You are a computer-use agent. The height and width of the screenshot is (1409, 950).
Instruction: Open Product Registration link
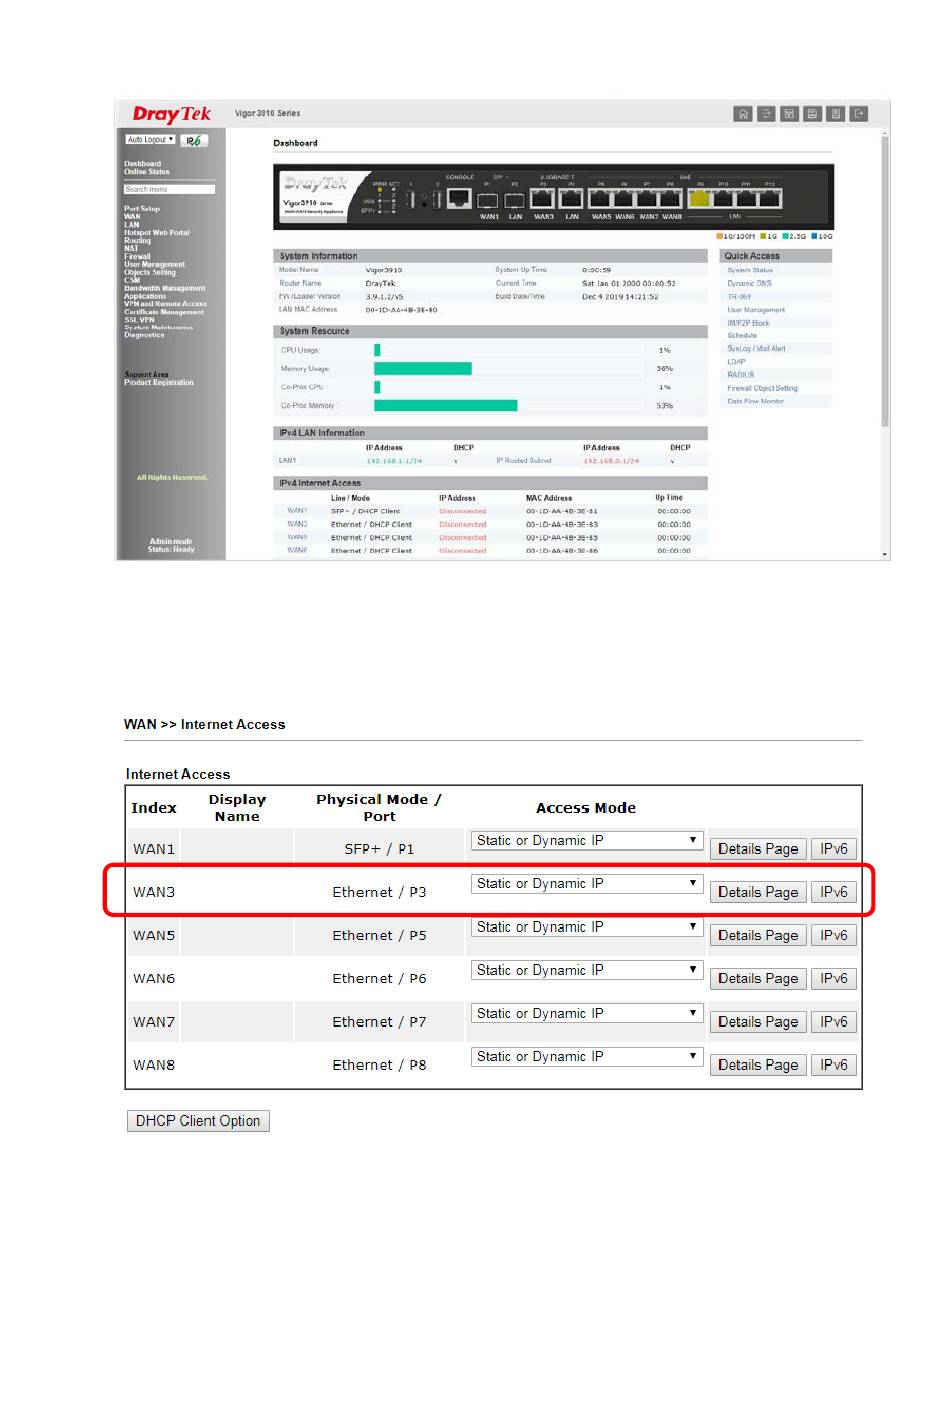159,383
